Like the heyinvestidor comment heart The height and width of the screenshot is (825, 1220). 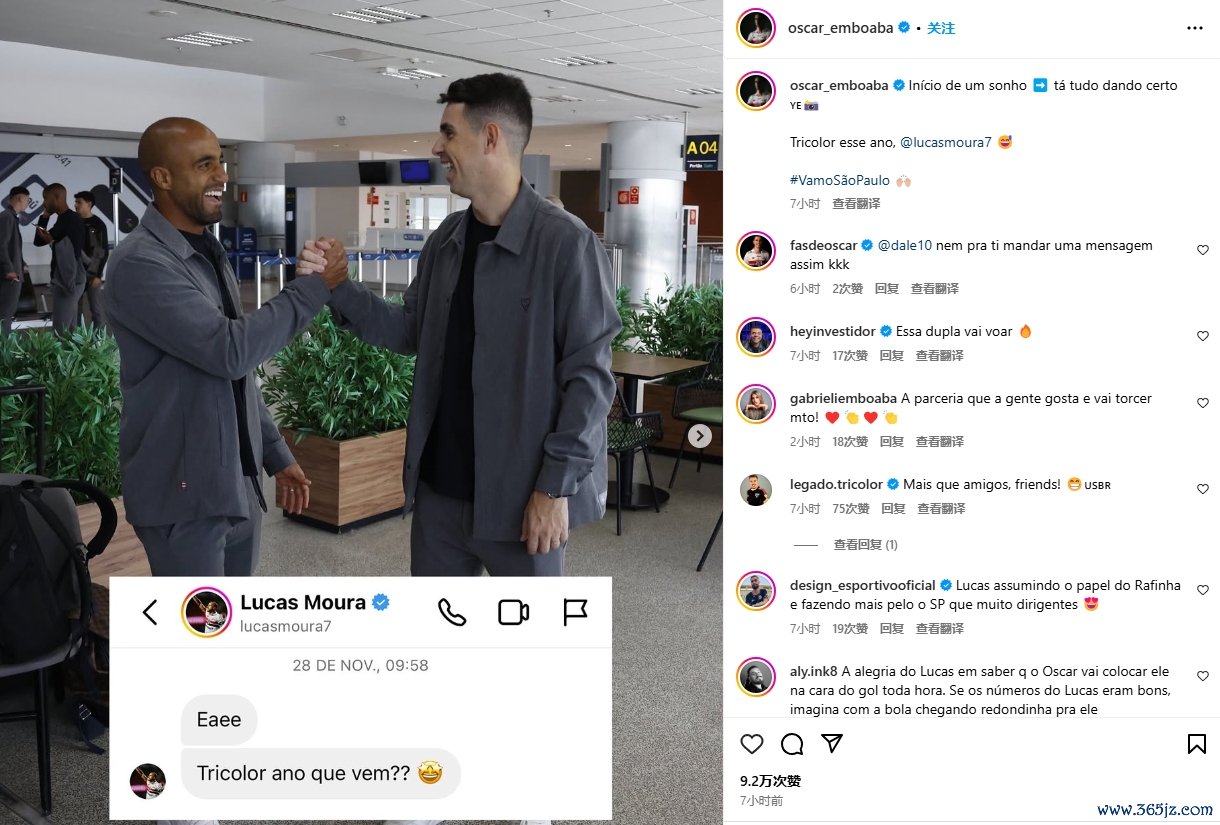[x=1203, y=336]
